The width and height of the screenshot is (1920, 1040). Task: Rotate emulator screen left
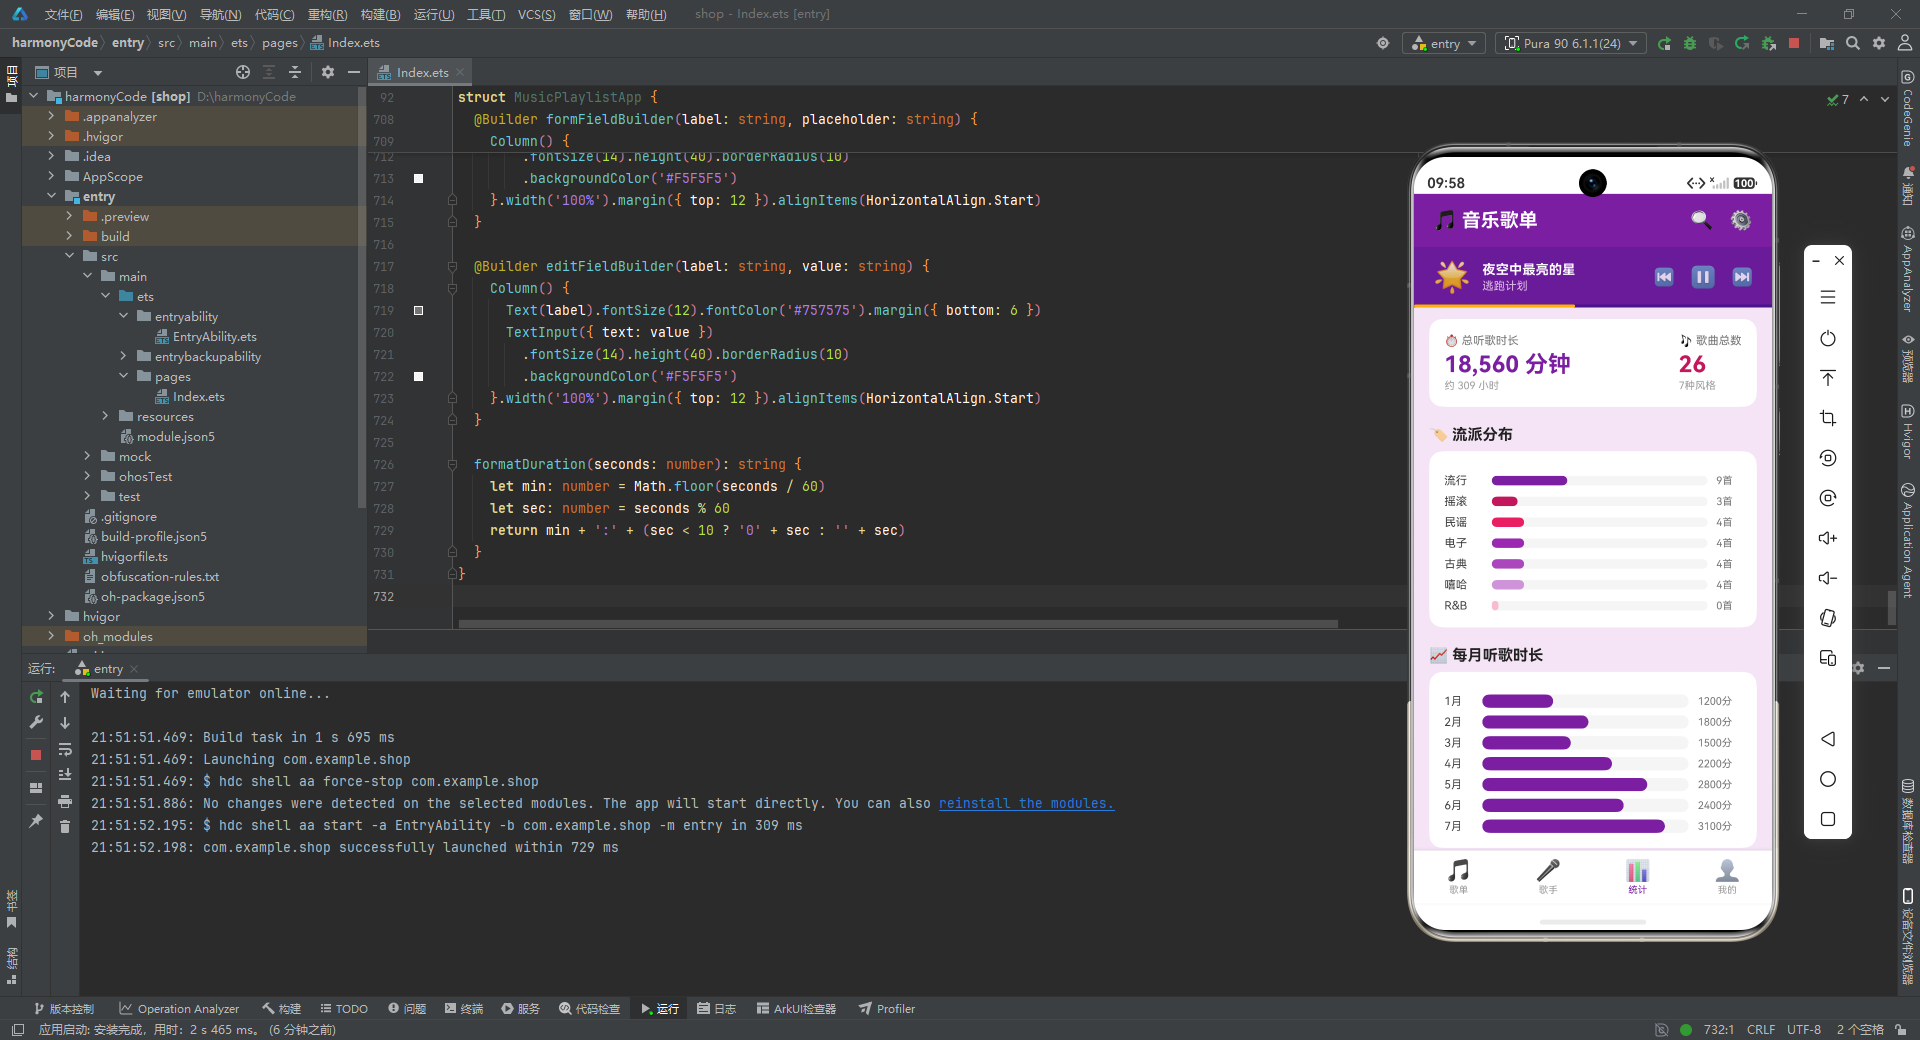pyautogui.click(x=1828, y=458)
